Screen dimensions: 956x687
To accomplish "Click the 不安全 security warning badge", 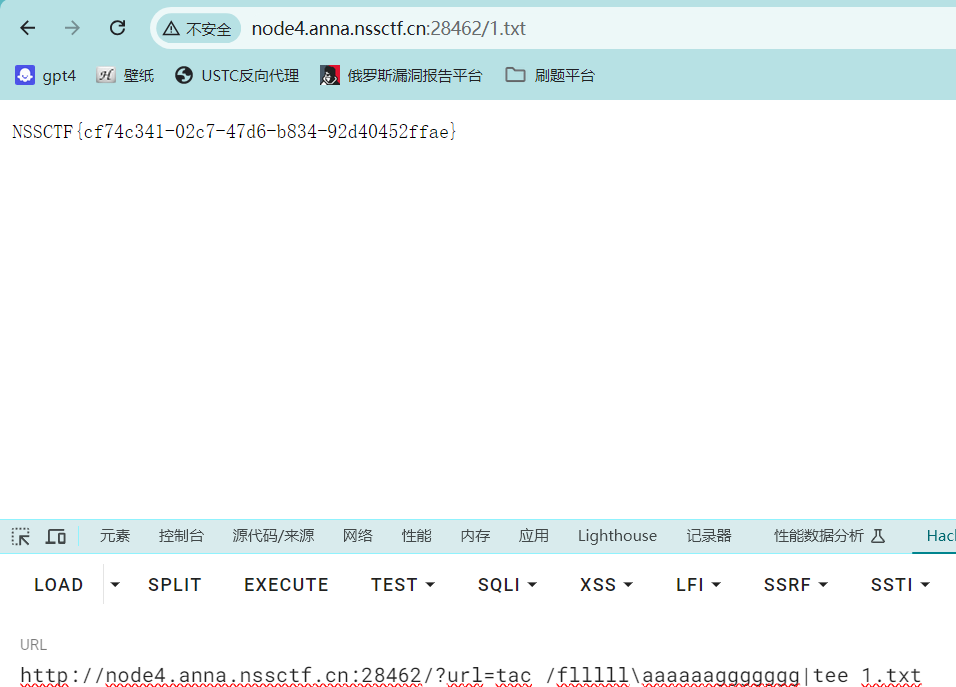I will (197, 29).
